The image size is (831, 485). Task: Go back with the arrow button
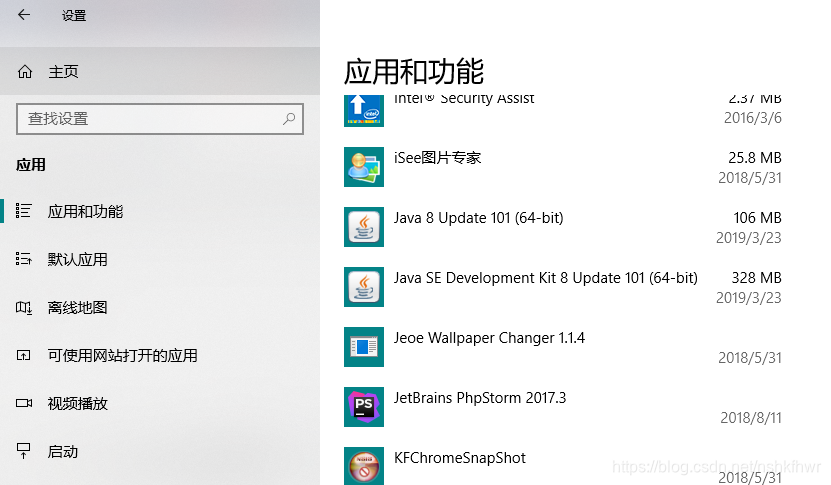click(24, 15)
